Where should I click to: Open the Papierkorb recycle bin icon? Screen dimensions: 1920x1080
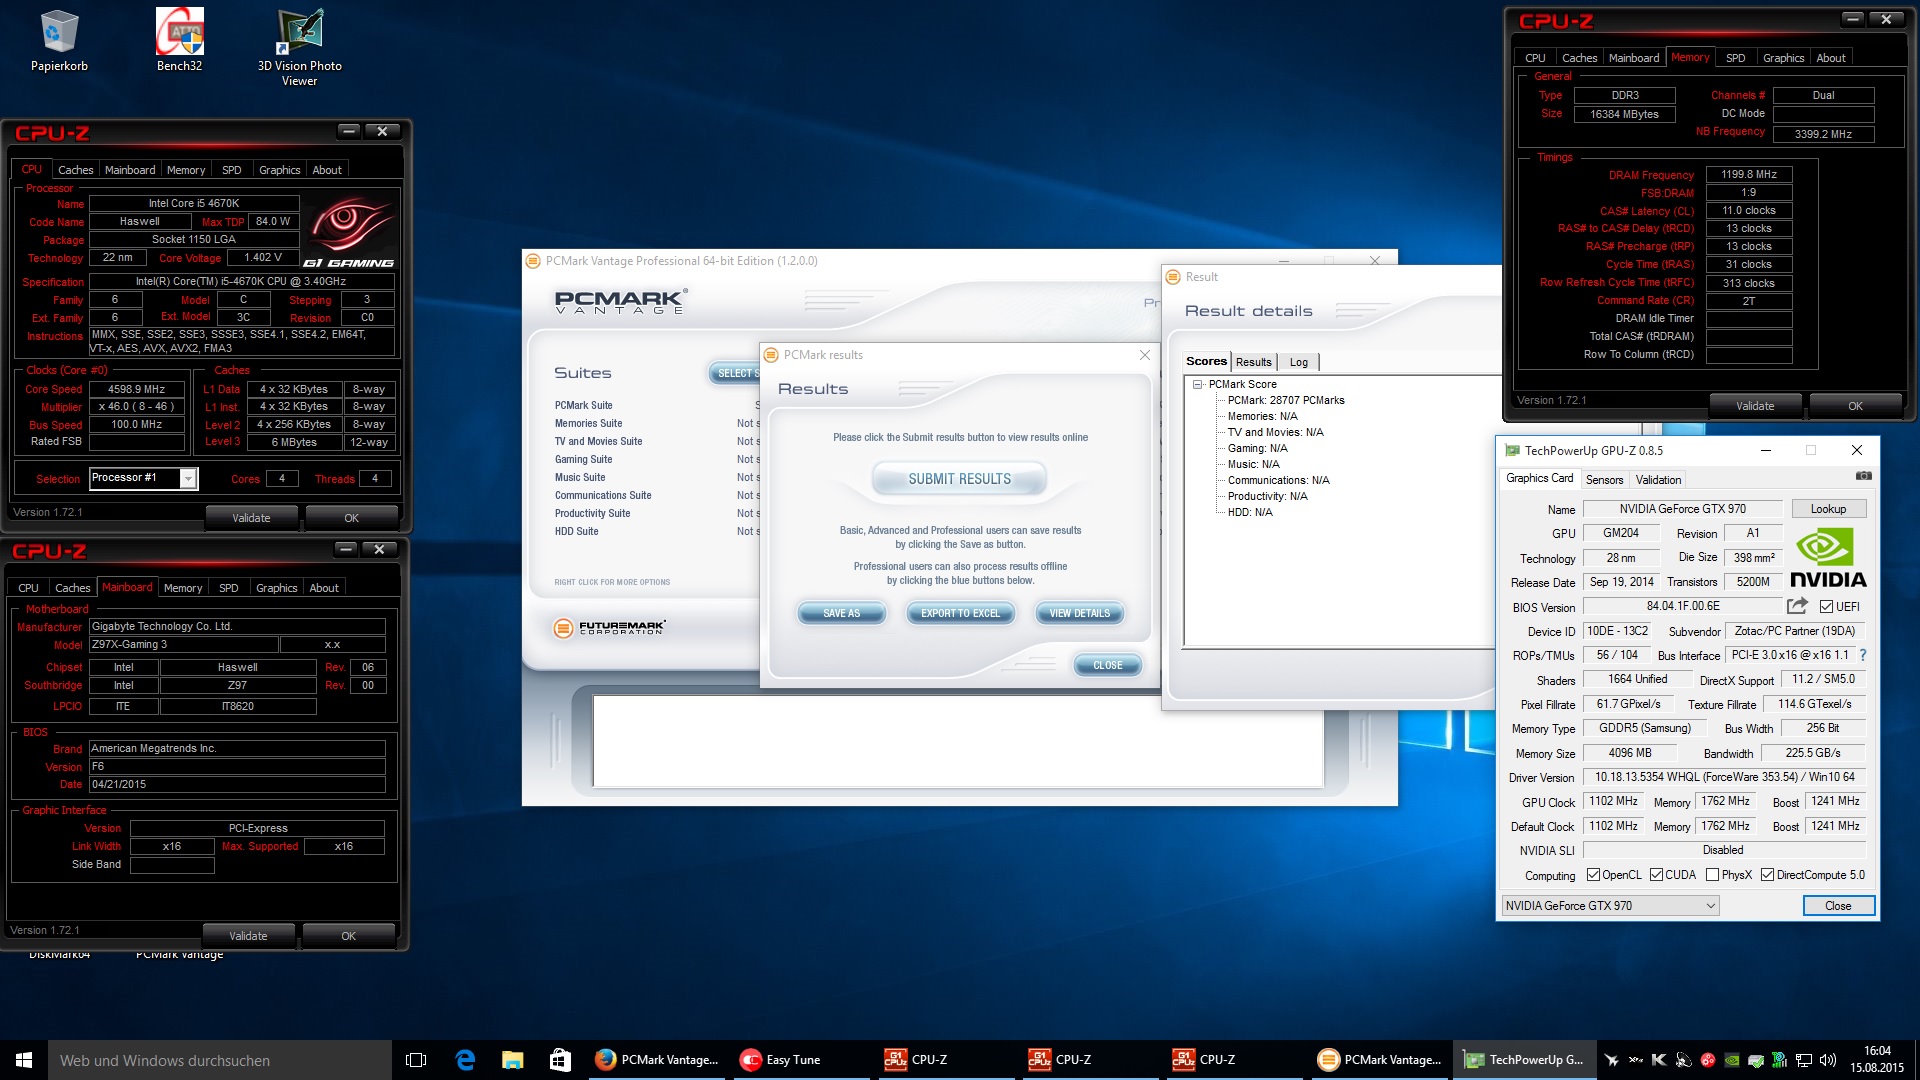[59, 40]
